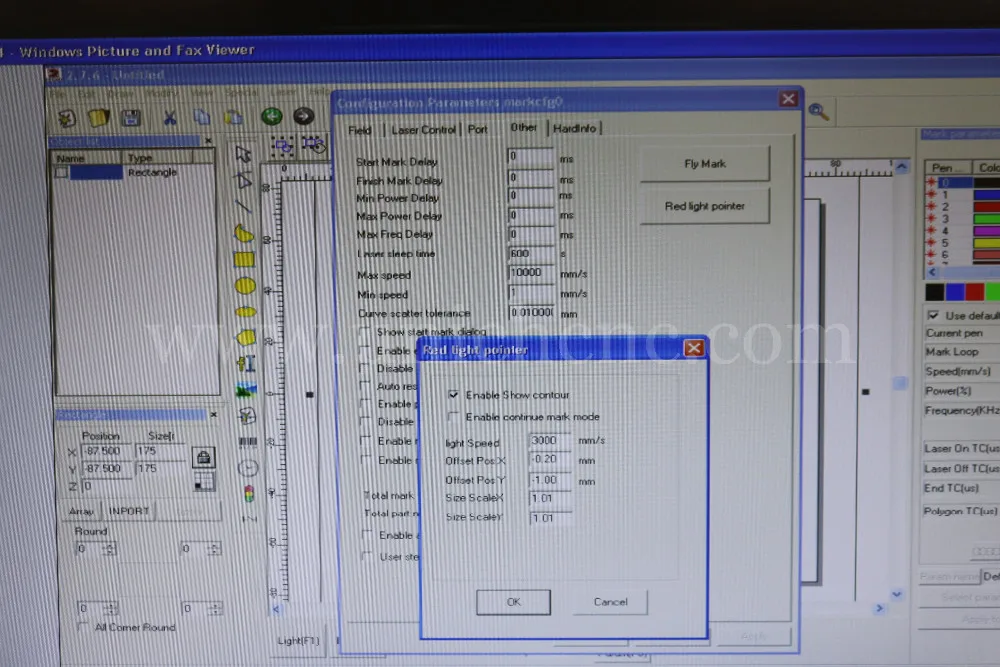1000x667 pixels.
Task: Select the yellow Ellipse tool
Action: [246, 312]
